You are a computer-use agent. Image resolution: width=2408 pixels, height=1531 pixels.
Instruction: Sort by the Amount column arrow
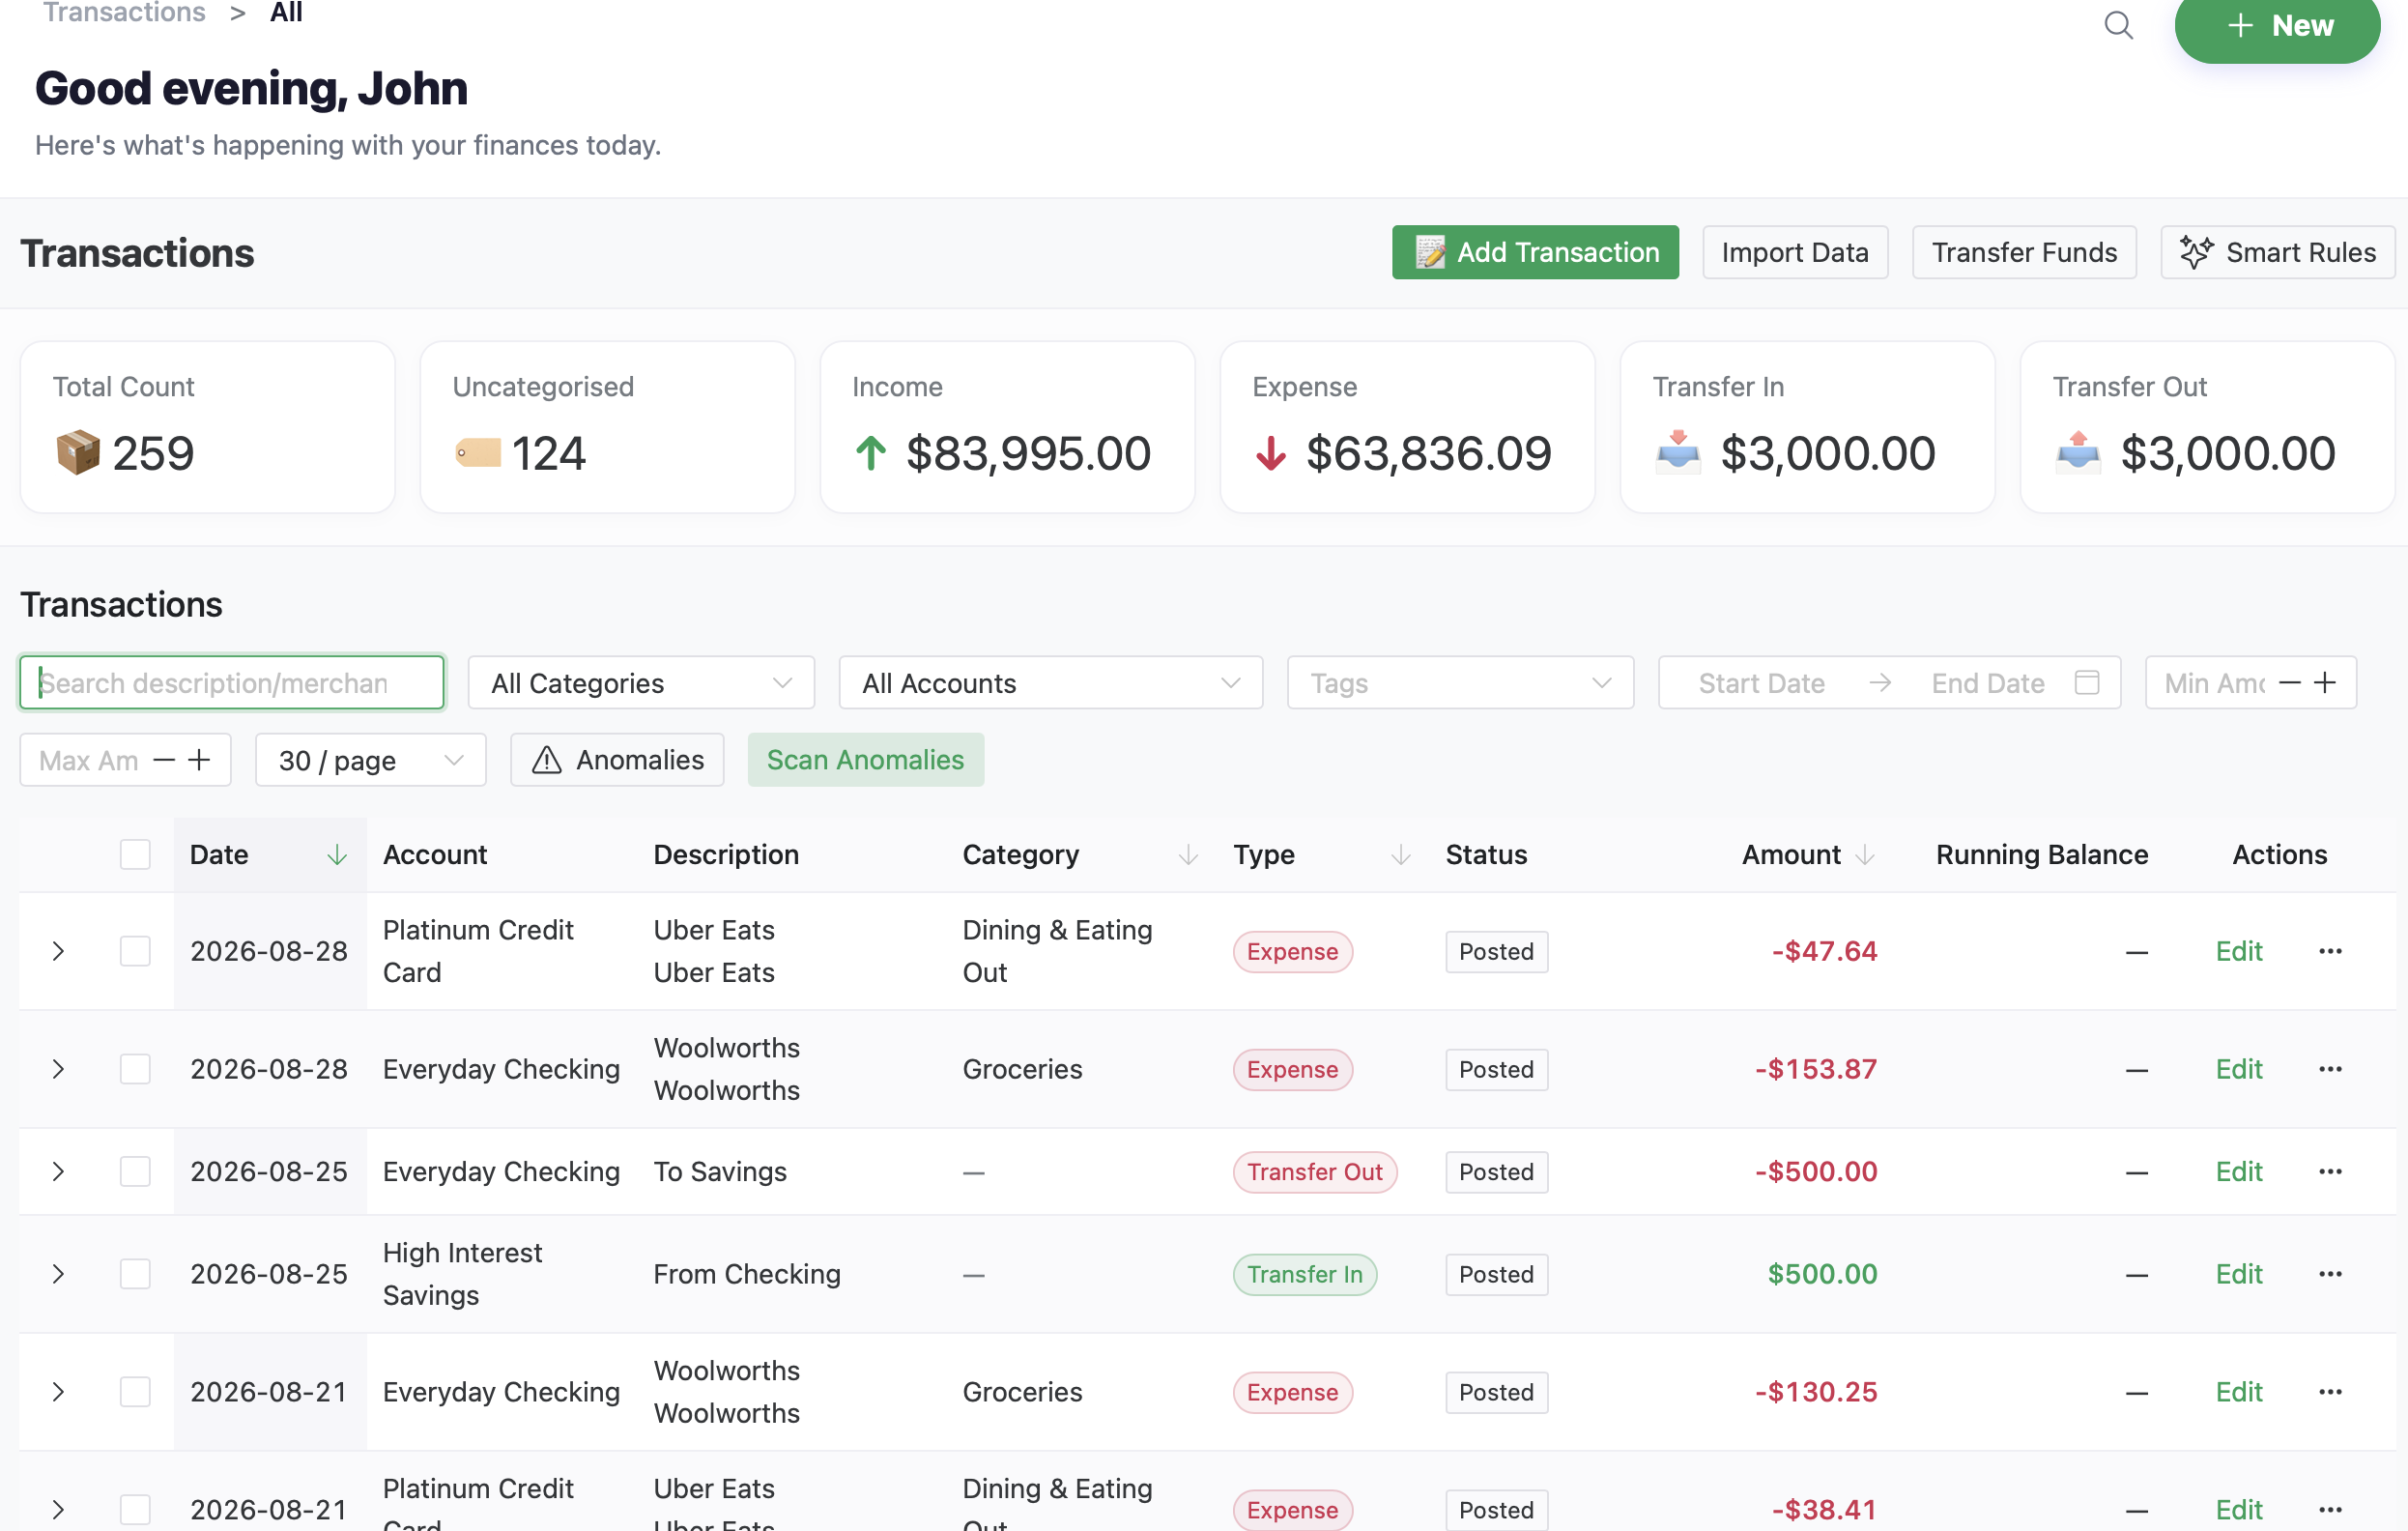[x=1865, y=855]
